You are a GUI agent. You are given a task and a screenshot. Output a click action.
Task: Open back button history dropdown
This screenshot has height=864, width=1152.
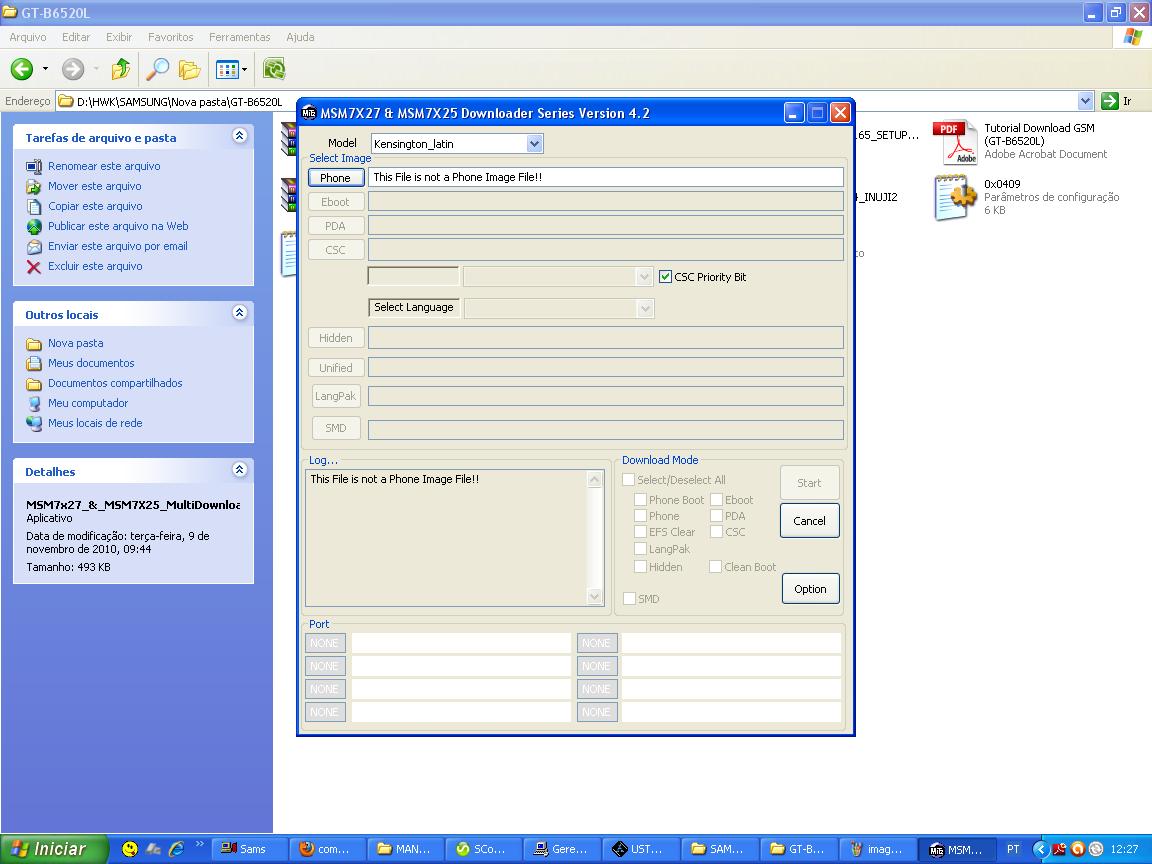tap(46, 69)
